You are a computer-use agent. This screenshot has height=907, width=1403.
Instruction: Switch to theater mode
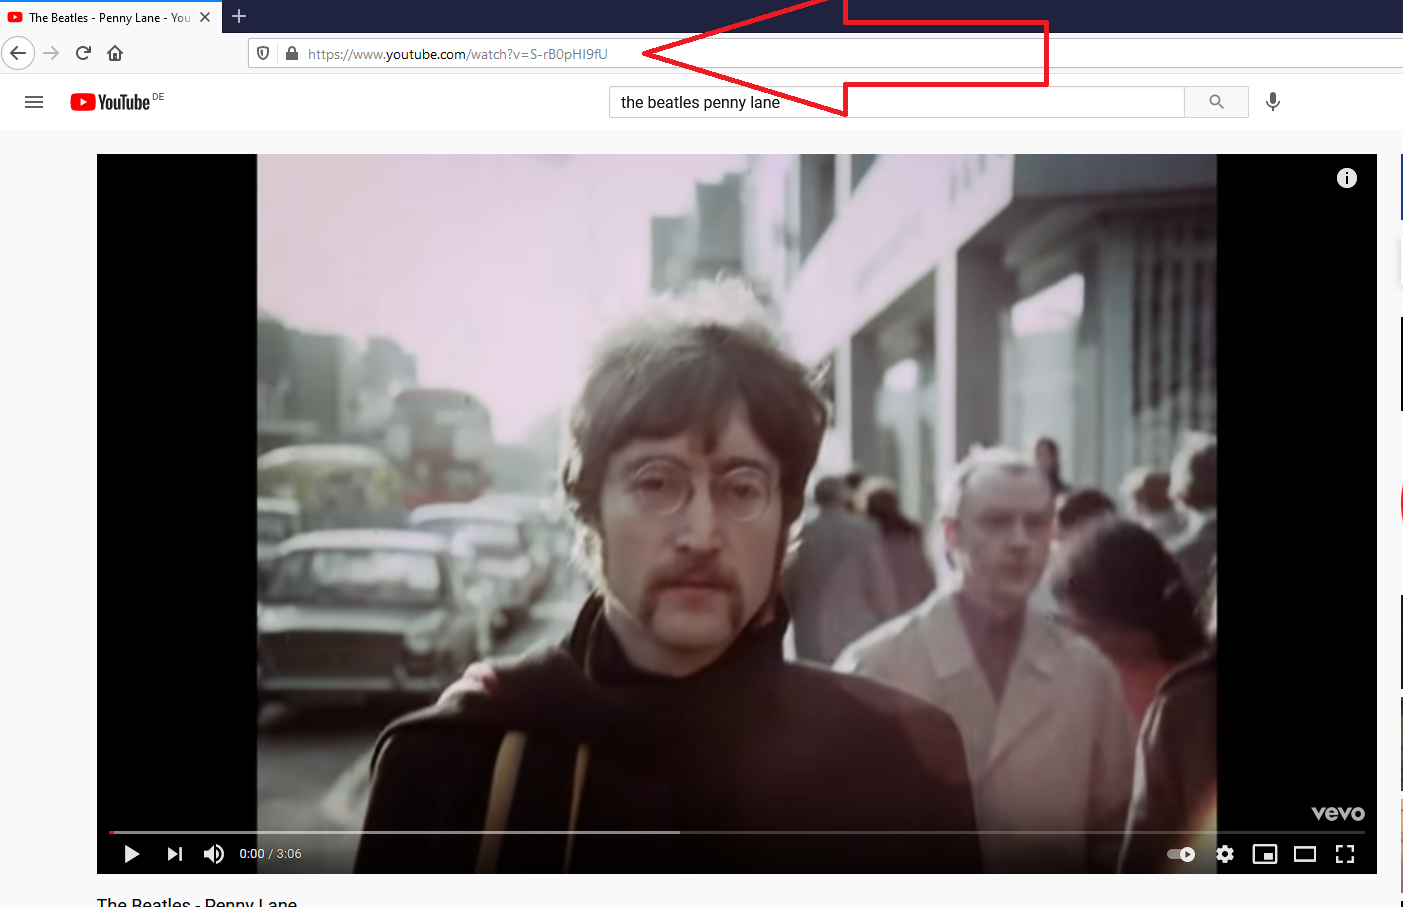click(x=1305, y=854)
